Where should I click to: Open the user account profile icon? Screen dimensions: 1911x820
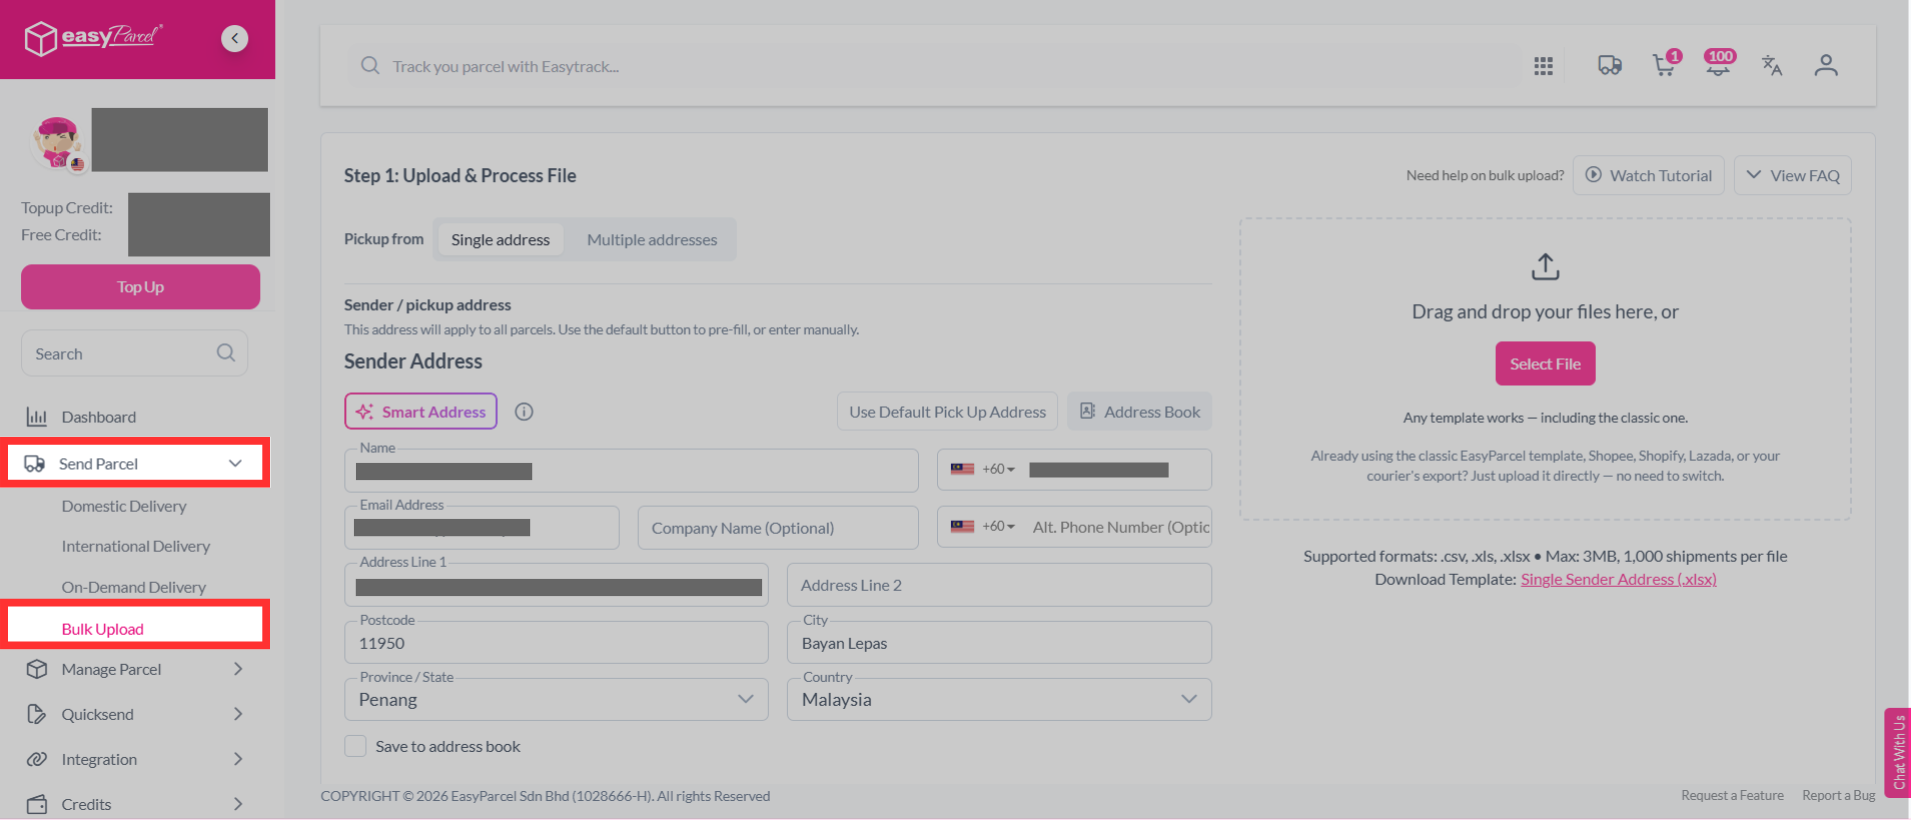tap(1826, 66)
